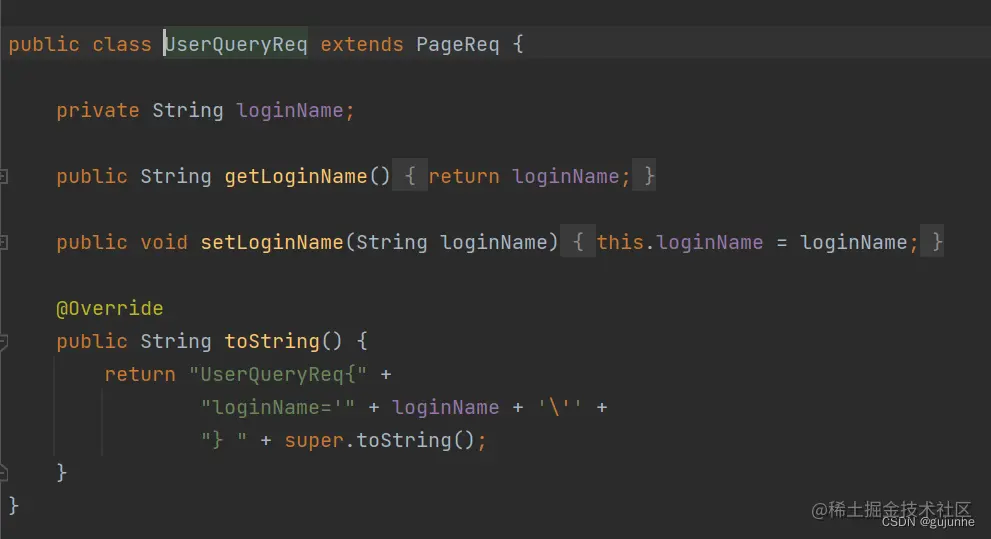This screenshot has height=539, width=991.
Task: Click the "UserQueryReq{" string literal
Action: pos(278,374)
